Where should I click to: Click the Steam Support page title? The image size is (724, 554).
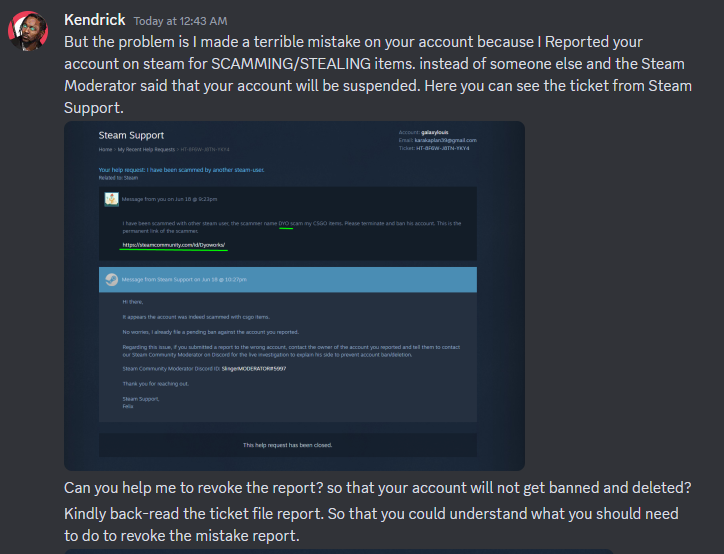(131, 135)
